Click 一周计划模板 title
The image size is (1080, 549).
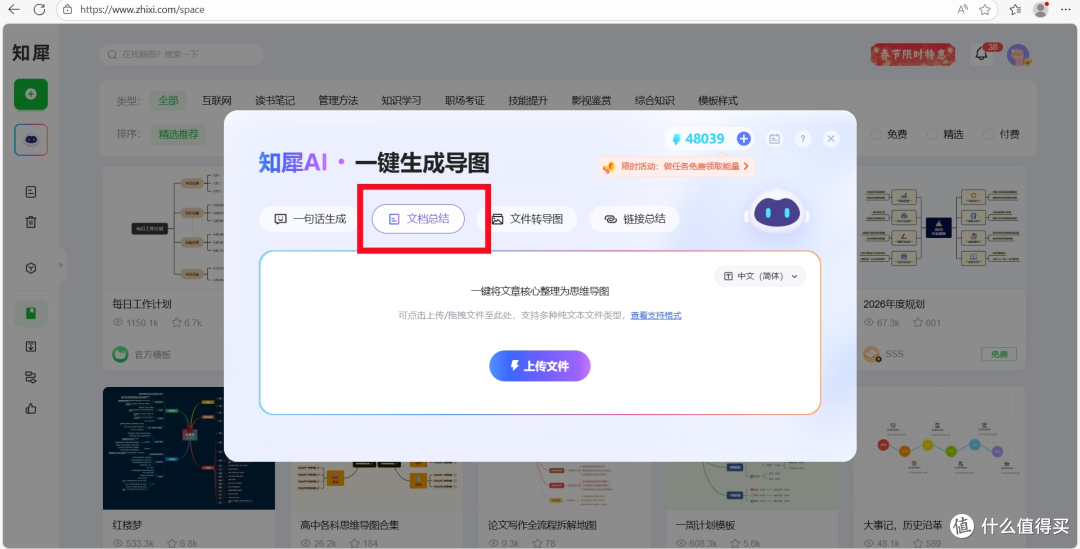coord(705,525)
